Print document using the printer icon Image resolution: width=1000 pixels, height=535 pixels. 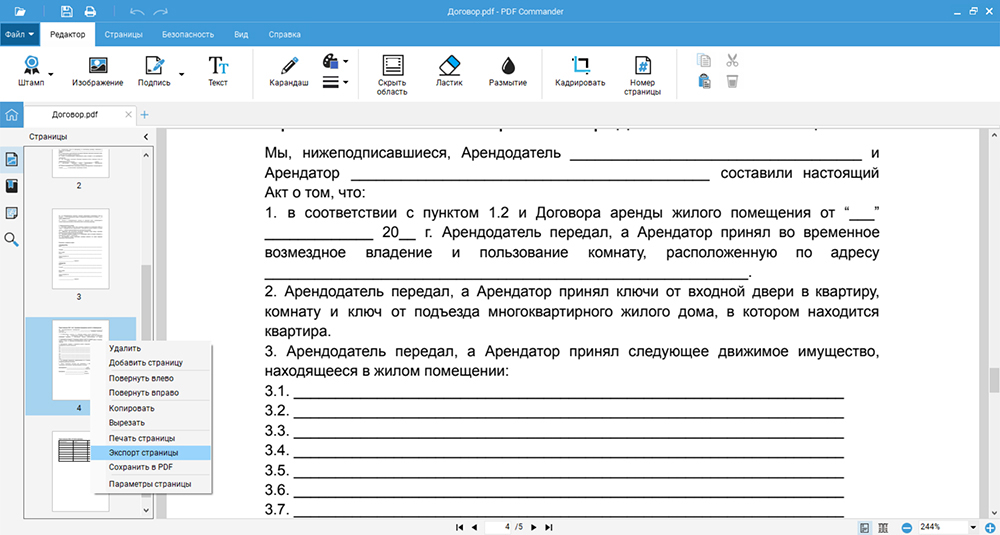pyautogui.click(x=90, y=11)
